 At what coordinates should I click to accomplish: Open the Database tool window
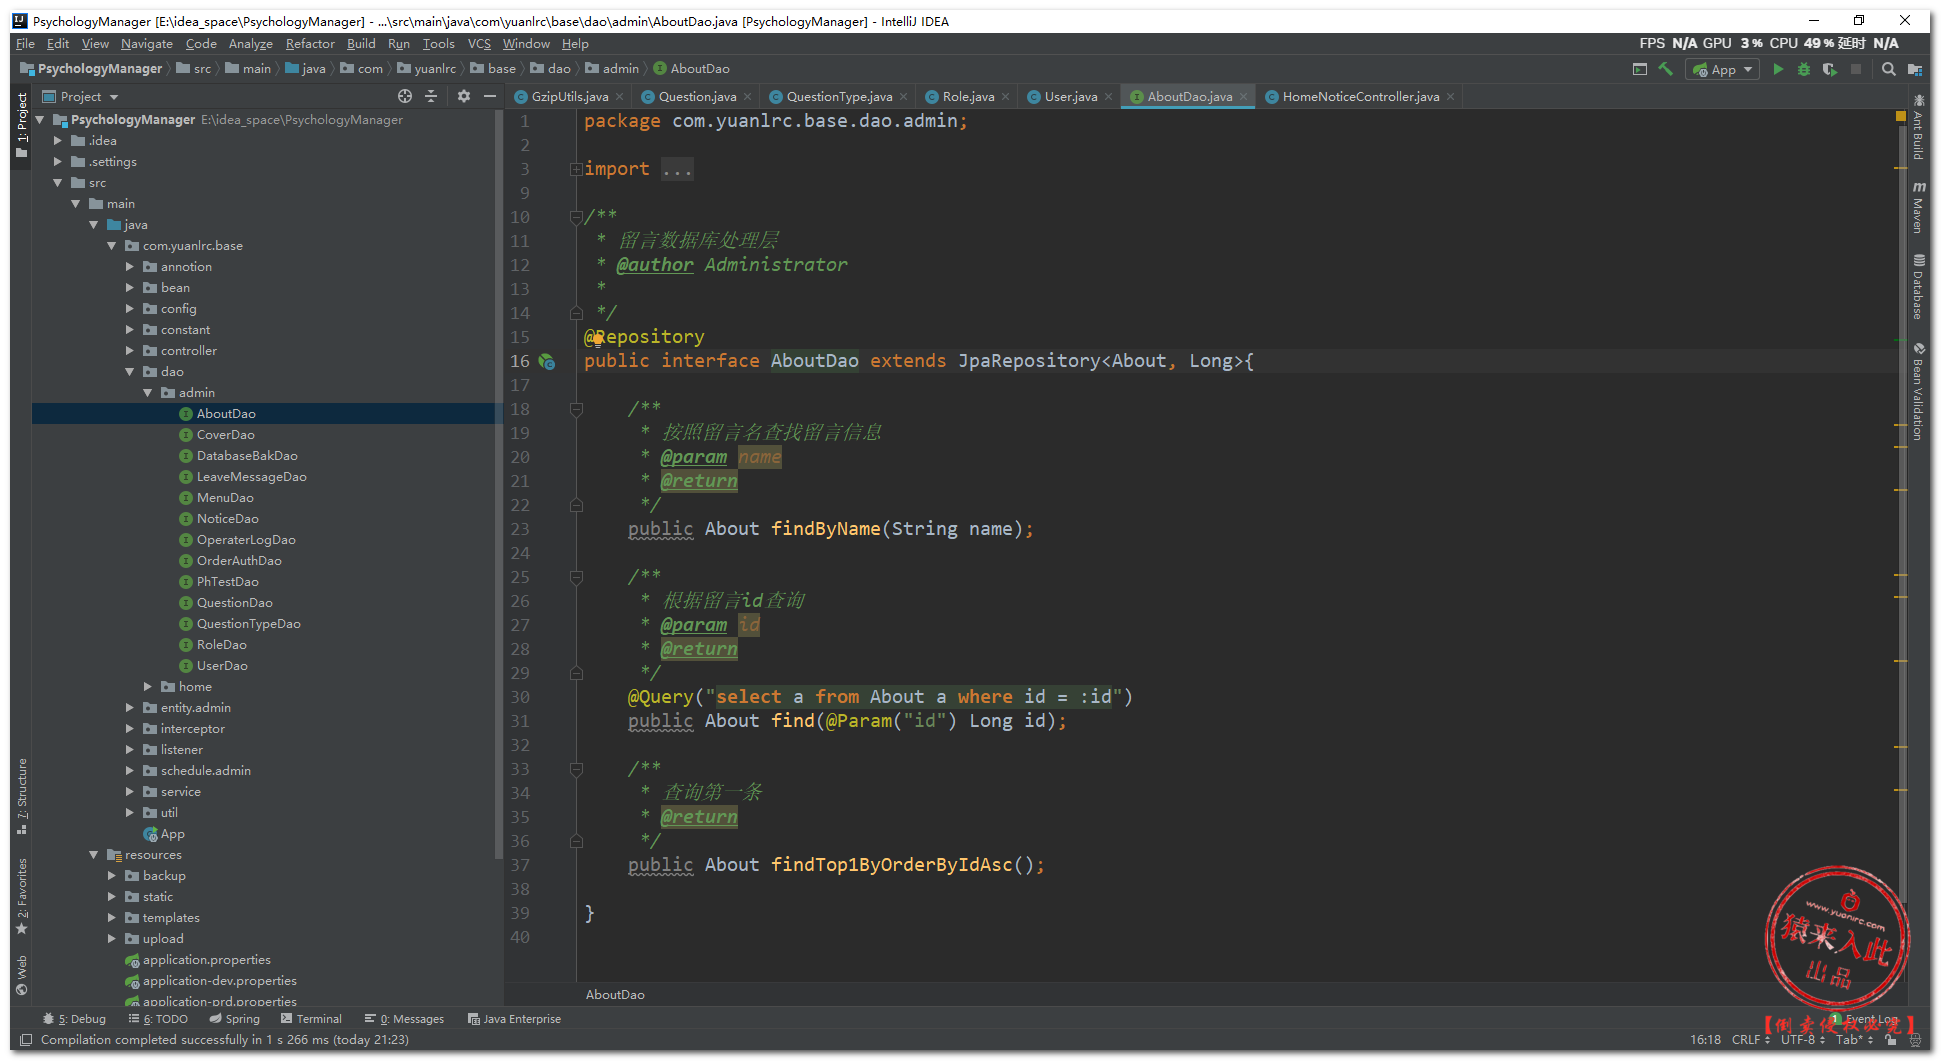(1918, 288)
